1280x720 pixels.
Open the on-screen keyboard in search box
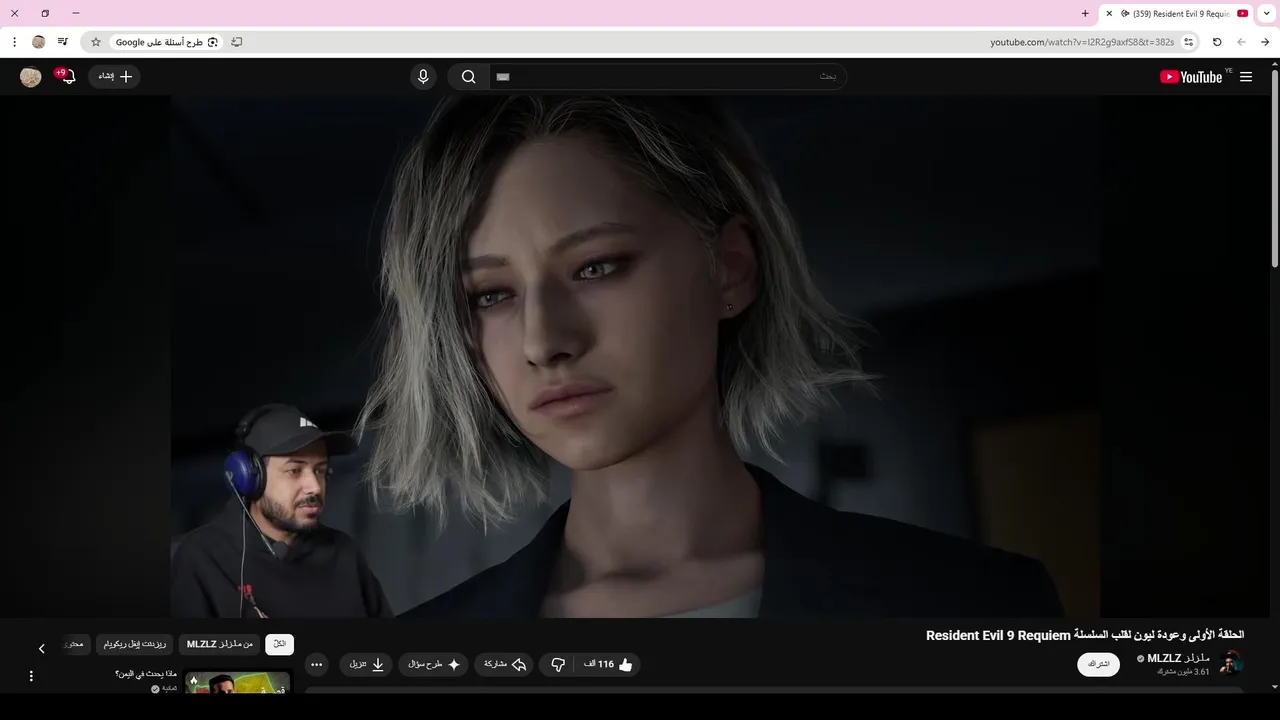(503, 77)
